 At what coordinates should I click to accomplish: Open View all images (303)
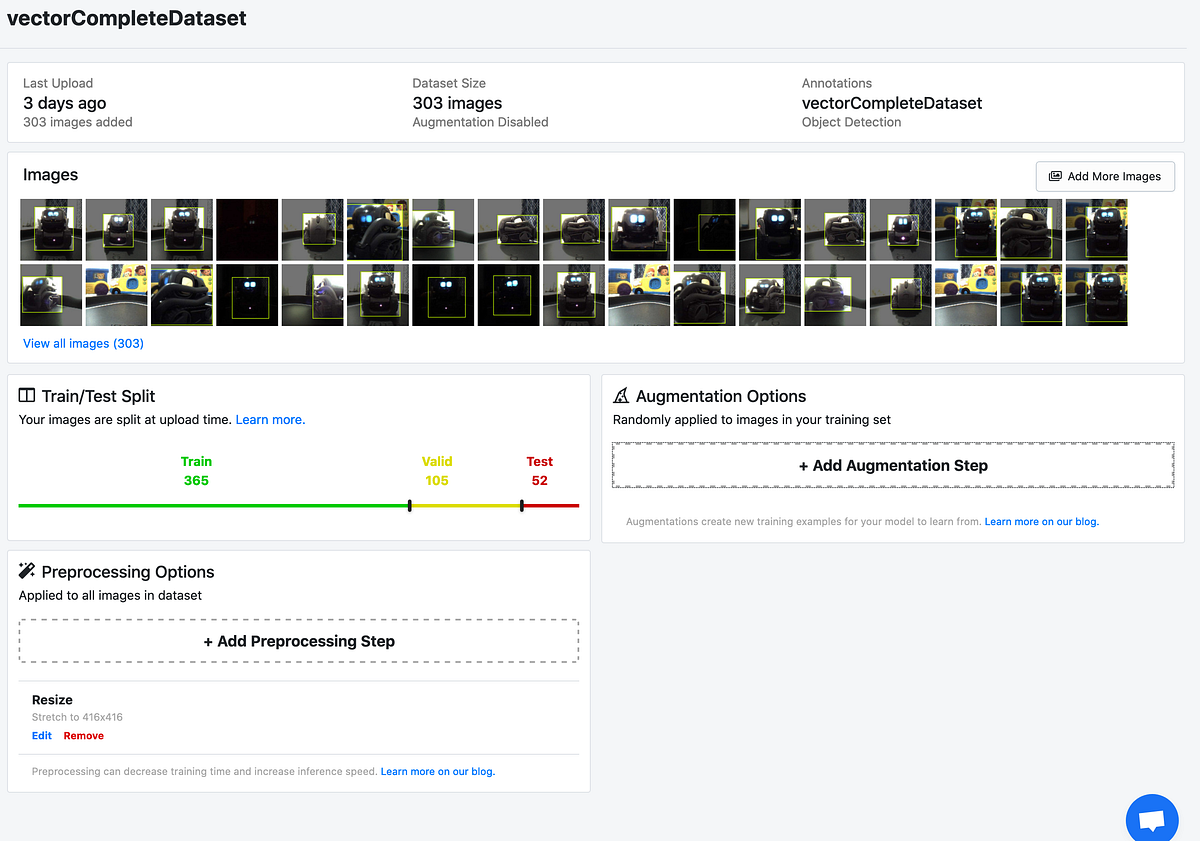[83, 343]
